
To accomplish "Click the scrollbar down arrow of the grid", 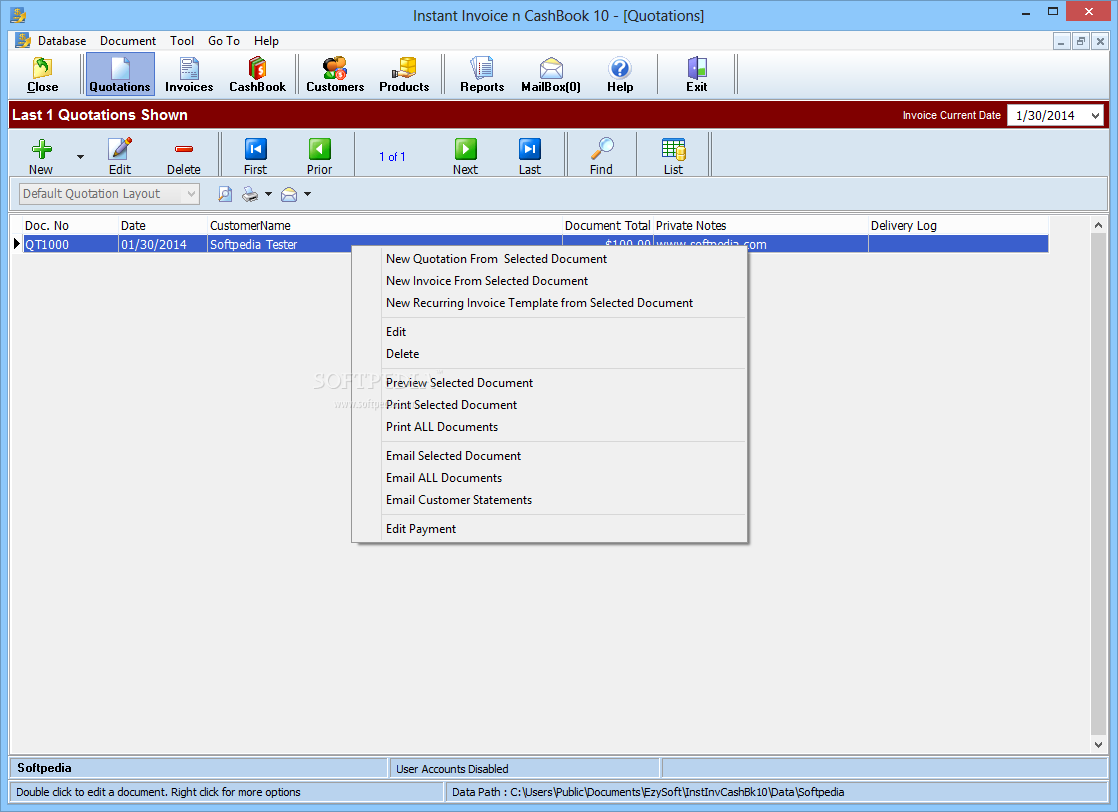I will coord(1098,744).
